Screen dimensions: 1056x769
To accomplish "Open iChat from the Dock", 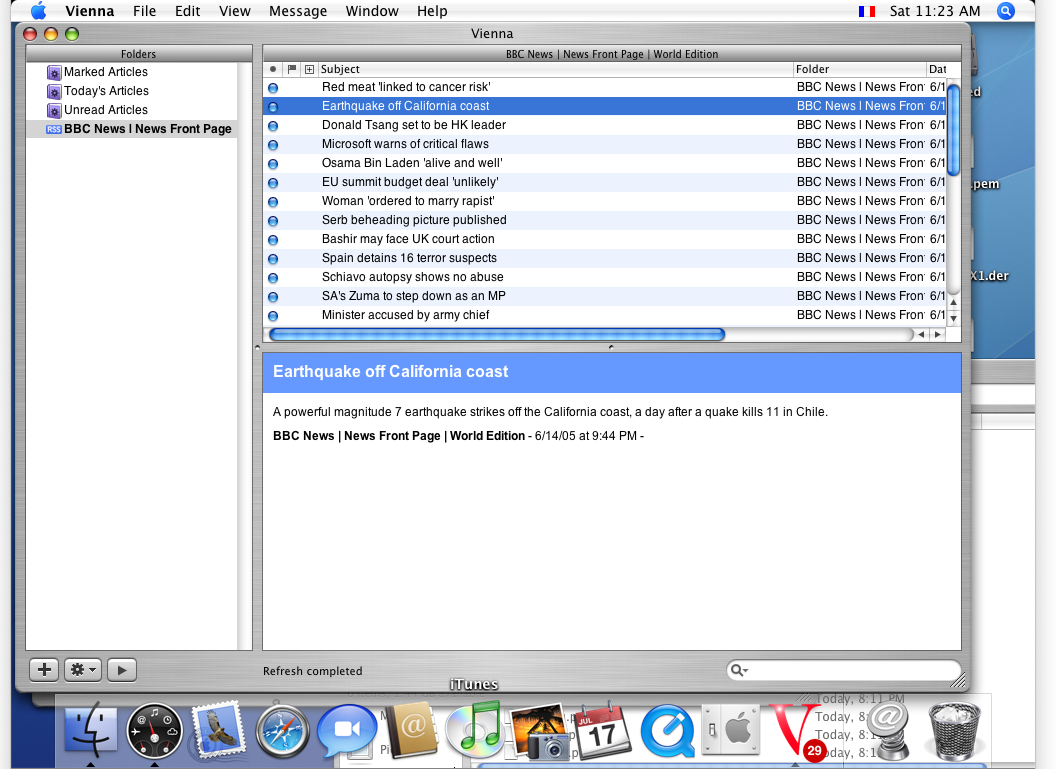I will [x=347, y=732].
